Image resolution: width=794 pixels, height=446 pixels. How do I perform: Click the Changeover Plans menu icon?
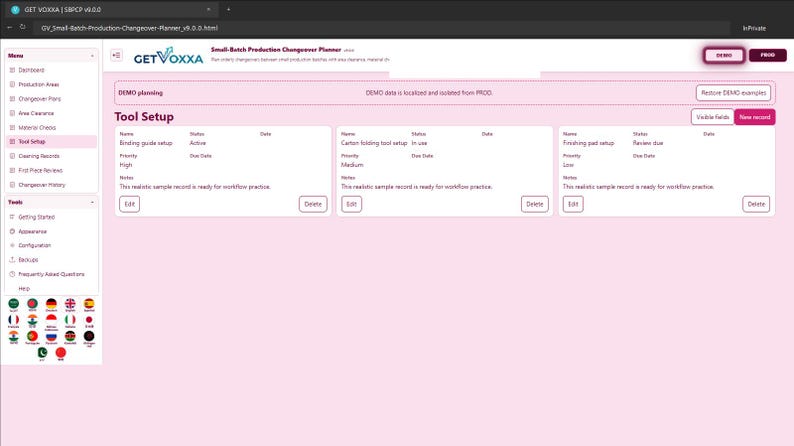pos(12,99)
